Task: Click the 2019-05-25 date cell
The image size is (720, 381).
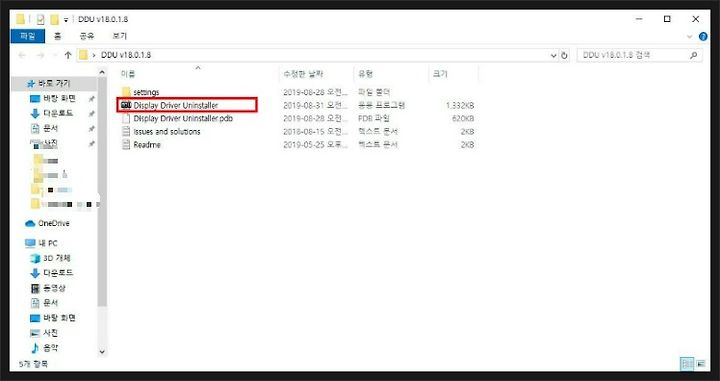Action: (315, 145)
